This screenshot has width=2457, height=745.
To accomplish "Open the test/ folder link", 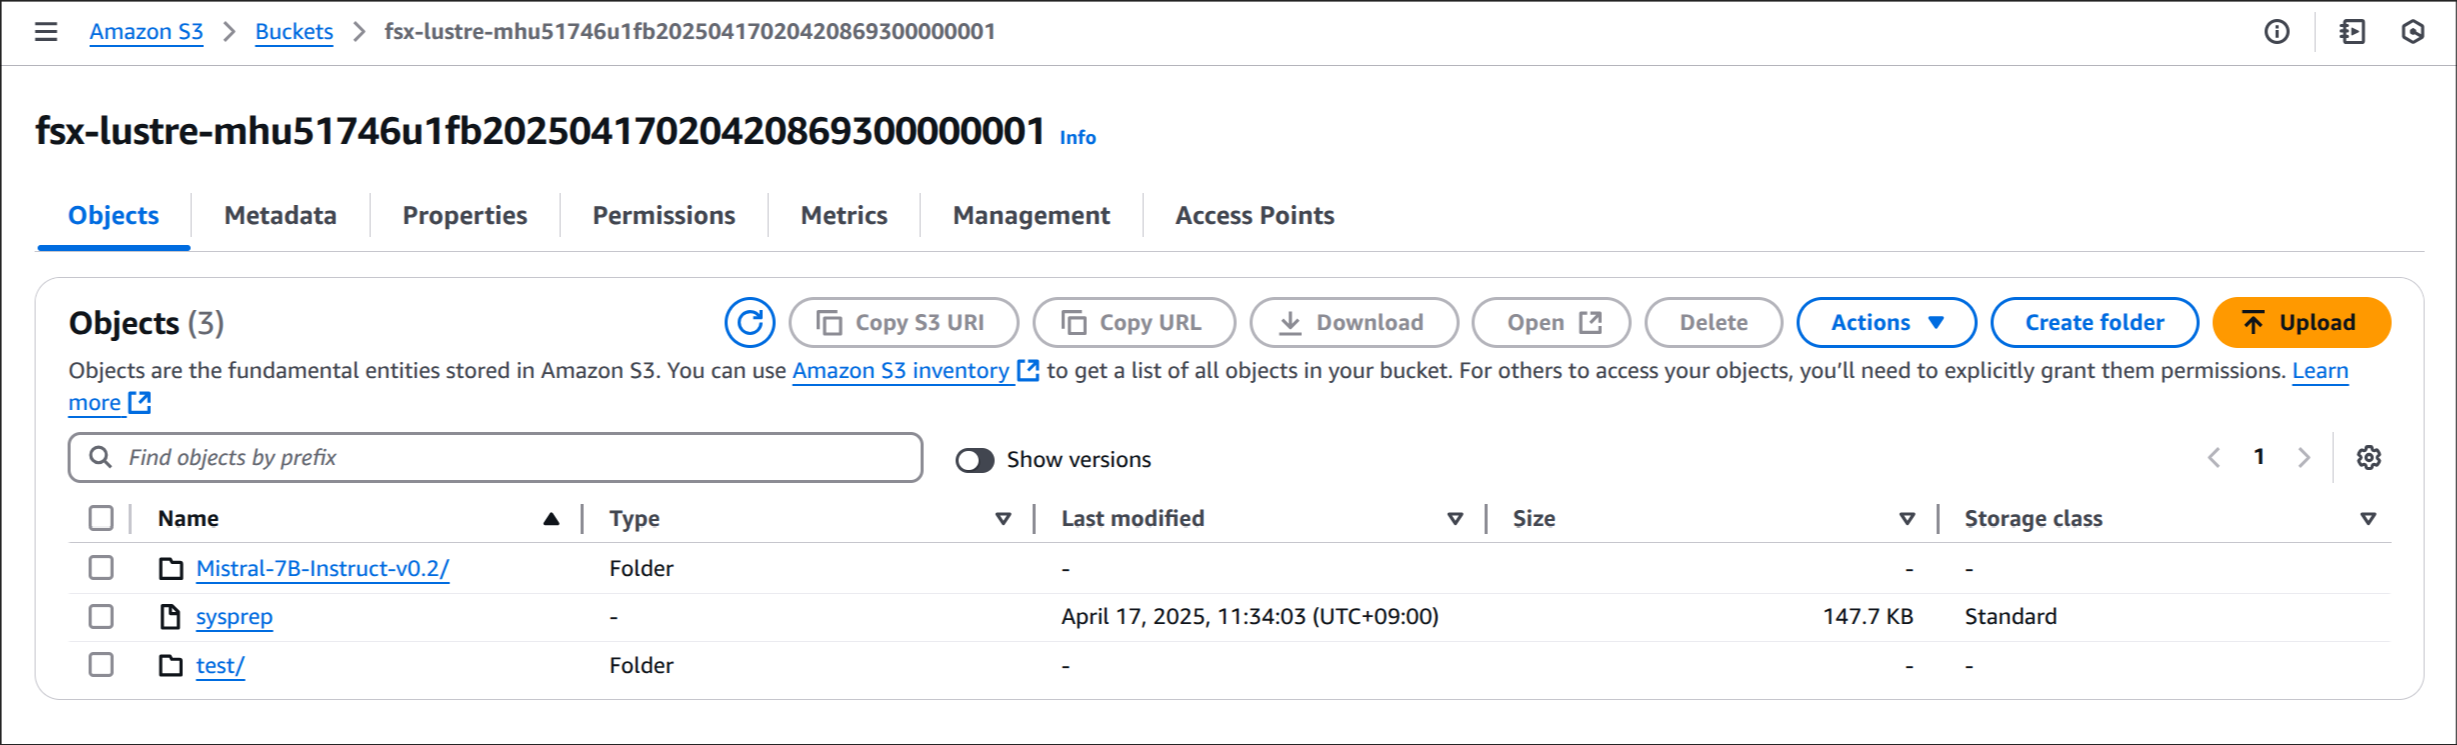I will pos(220,666).
